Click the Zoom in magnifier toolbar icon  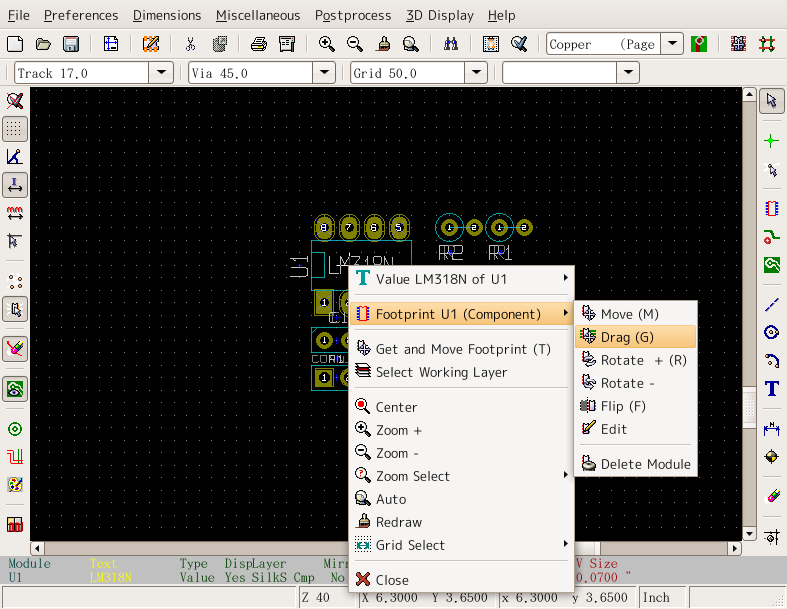point(326,44)
